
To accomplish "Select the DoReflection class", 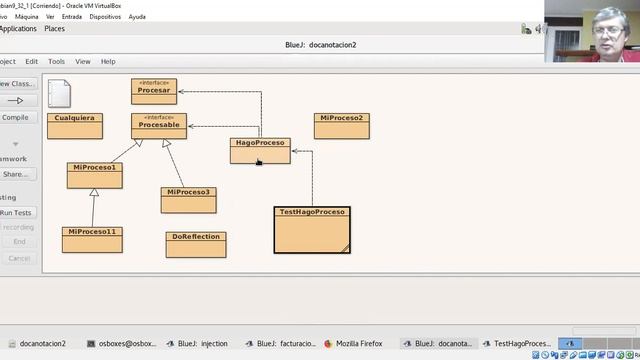I will tap(196, 245).
